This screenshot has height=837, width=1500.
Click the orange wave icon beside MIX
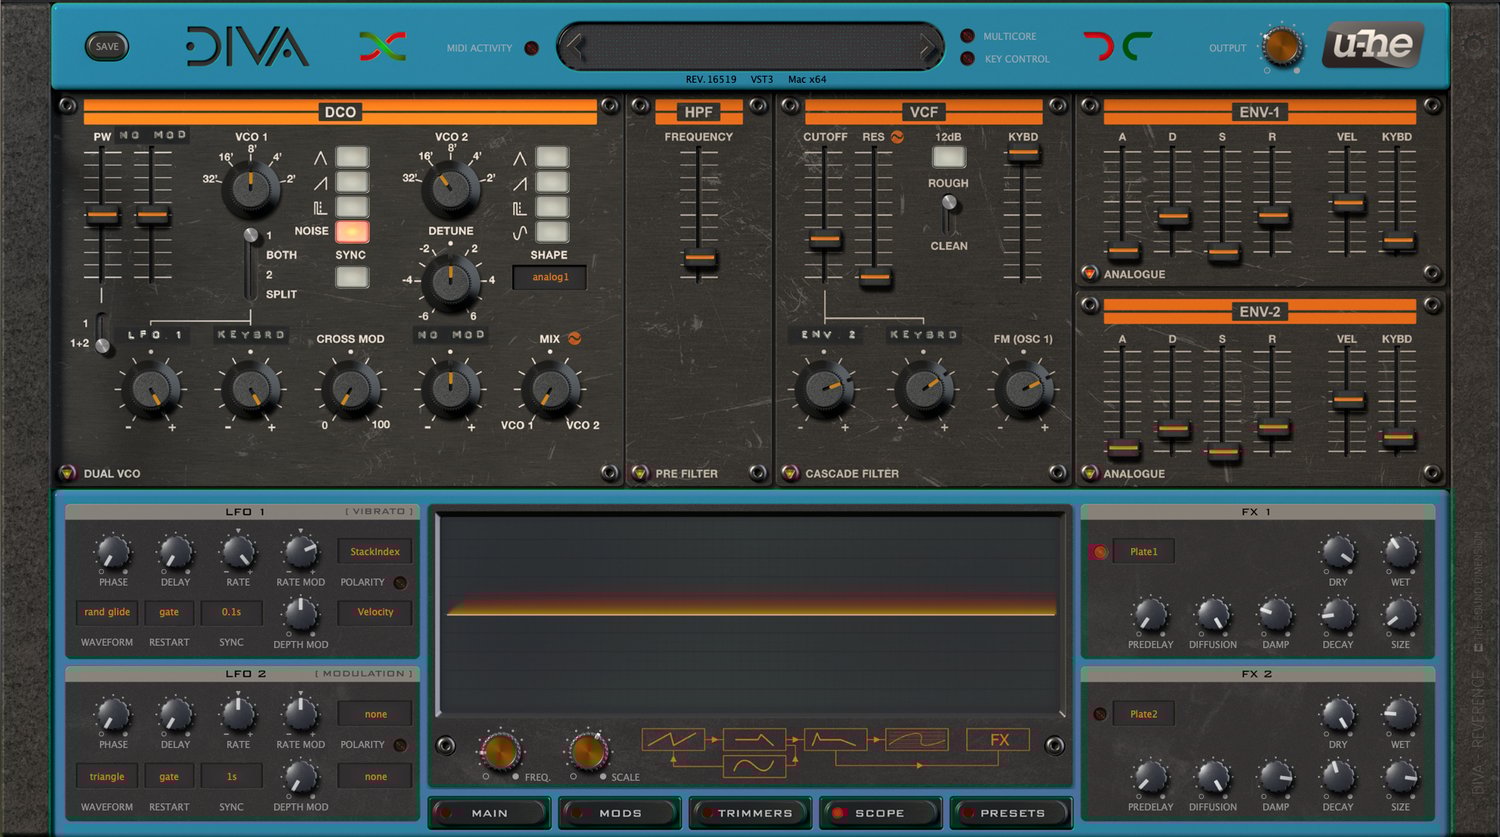coord(574,339)
